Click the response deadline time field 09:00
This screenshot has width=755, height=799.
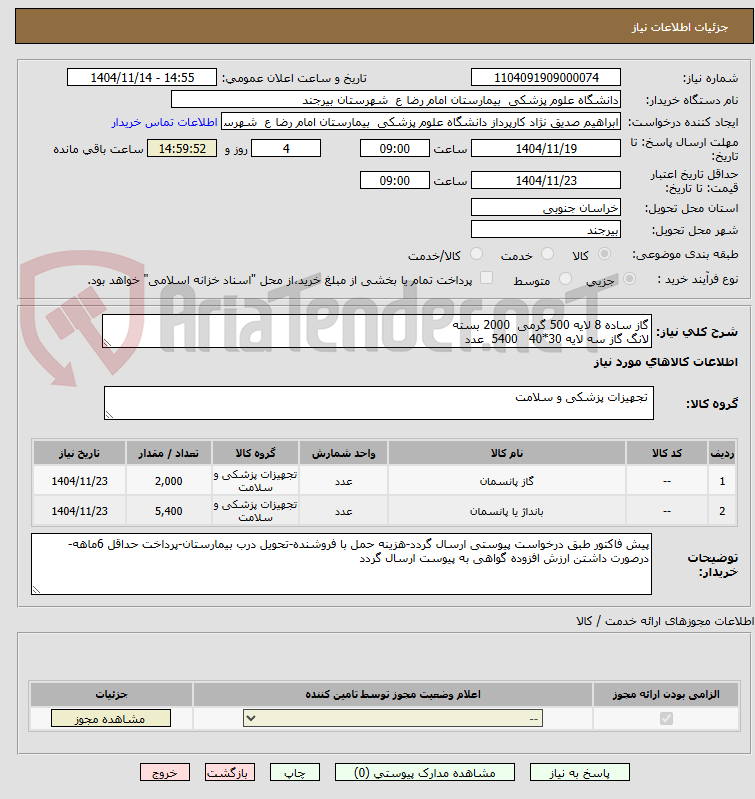(394, 148)
